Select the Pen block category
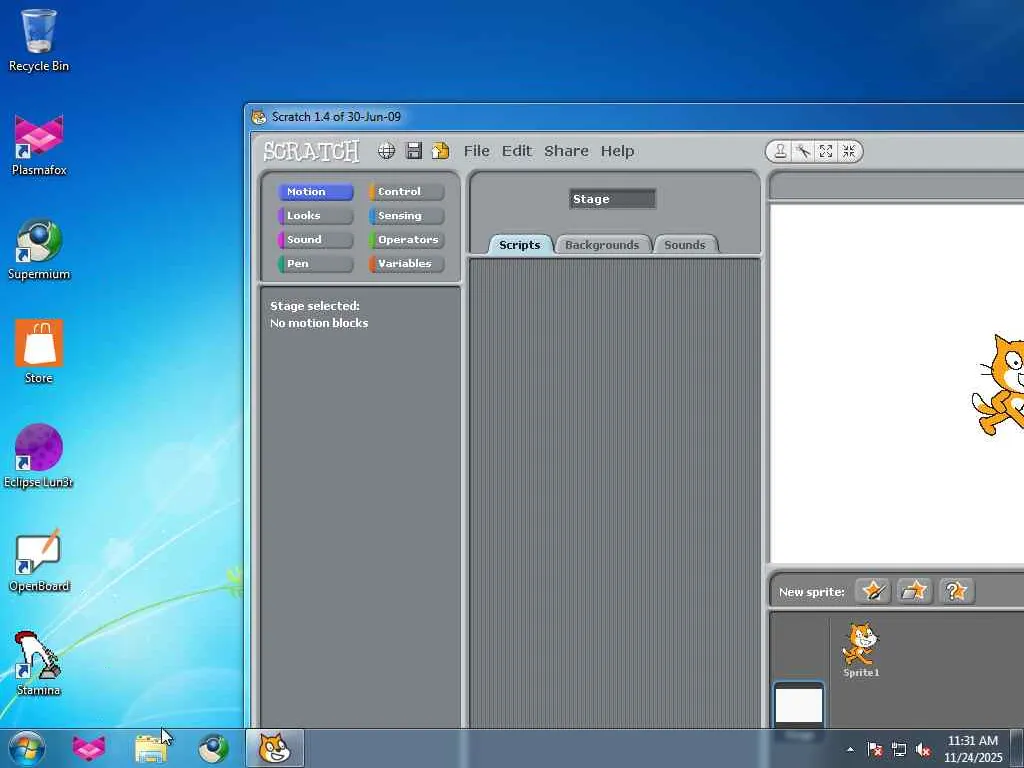This screenshot has height=768, width=1024. point(315,264)
